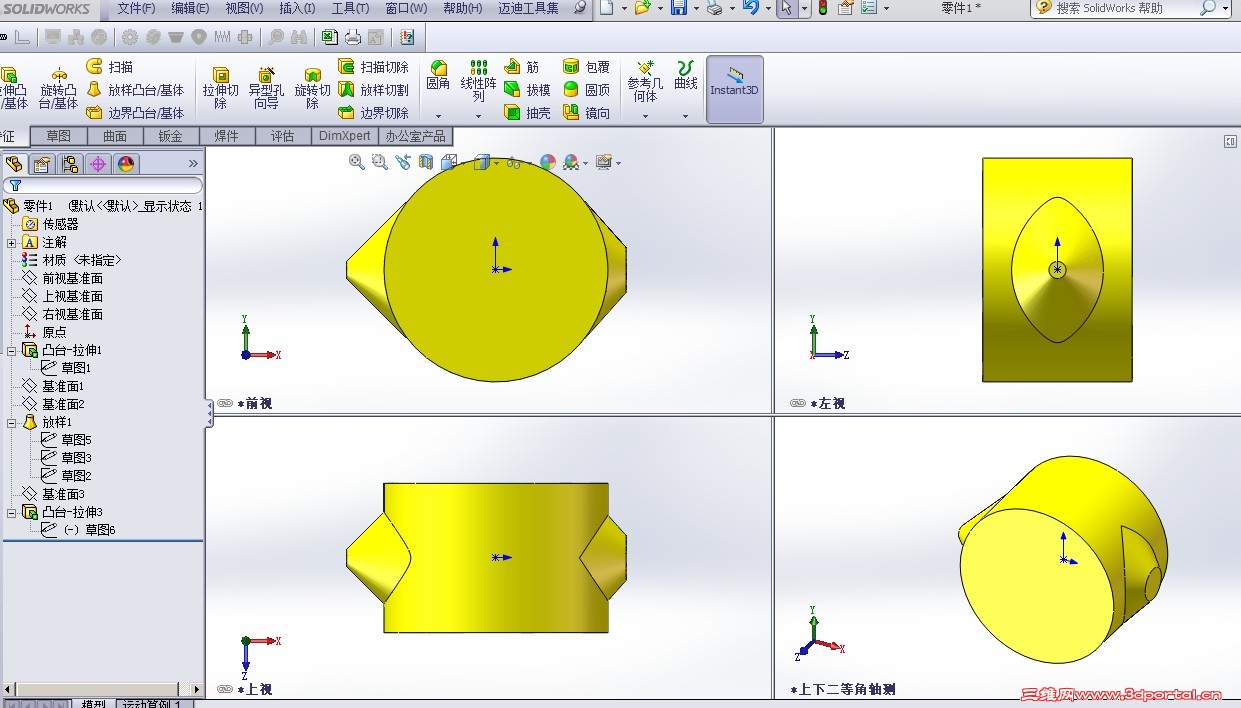Toggle the link icon beside *前视 label
Image resolution: width=1241 pixels, height=708 pixels.
click(x=225, y=404)
